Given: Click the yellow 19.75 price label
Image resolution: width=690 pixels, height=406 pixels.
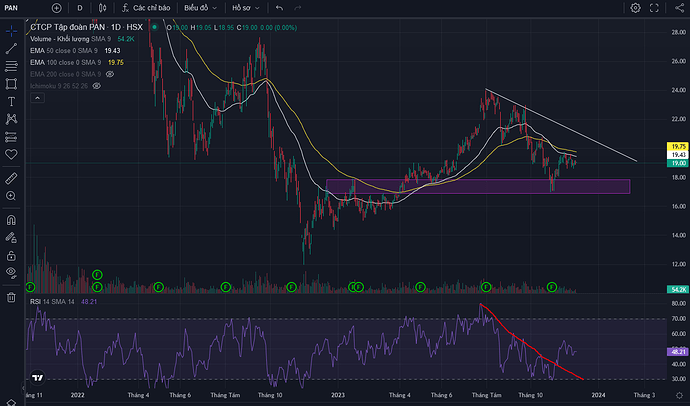Looking at the screenshot, I should (x=678, y=146).
